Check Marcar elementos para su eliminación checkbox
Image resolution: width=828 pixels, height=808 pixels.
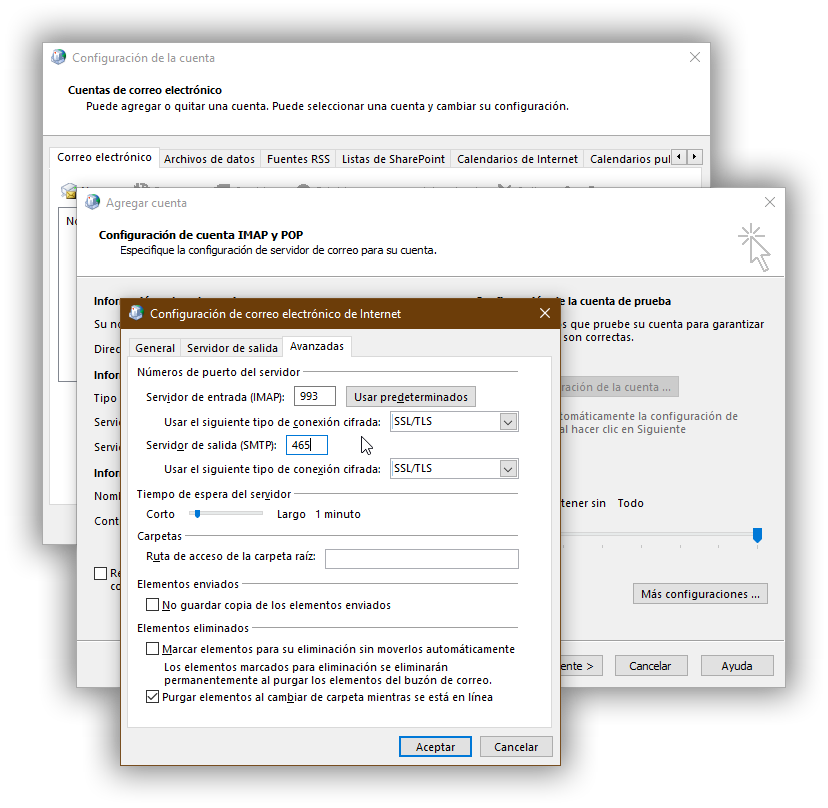[x=152, y=646]
